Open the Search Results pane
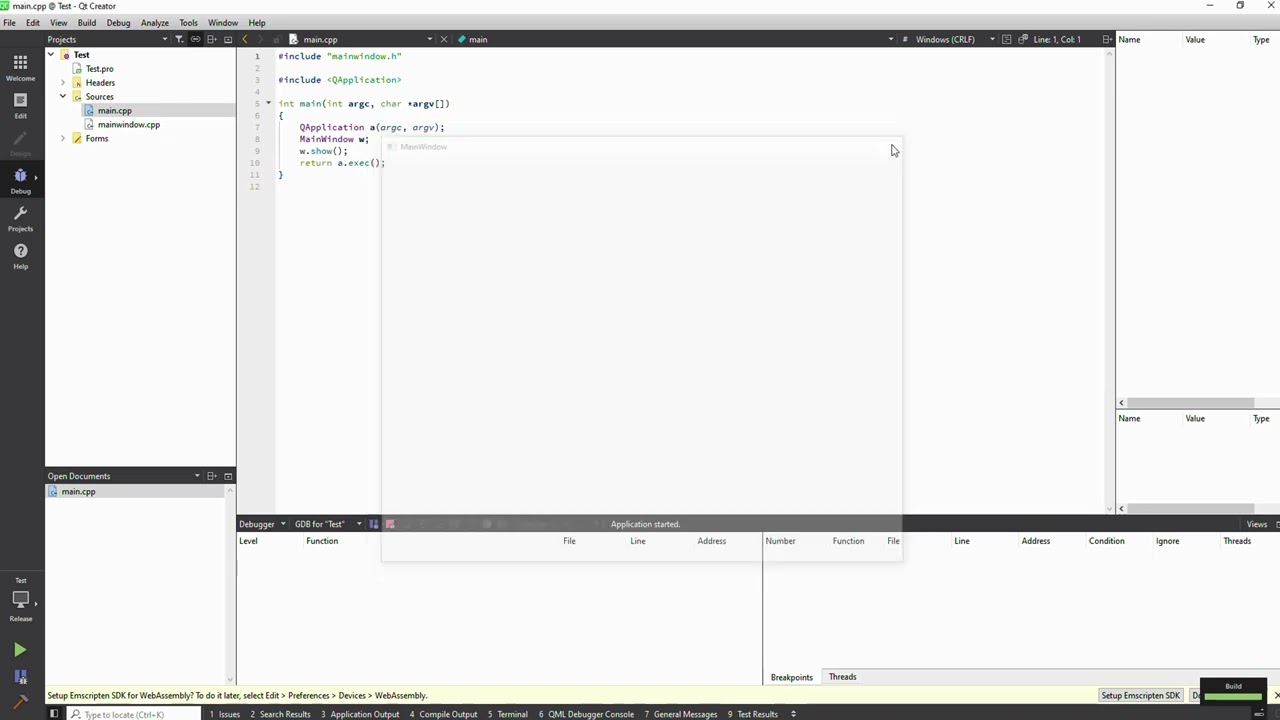The width and height of the screenshot is (1280, 720). pyautogui.click(x=280, y=714)
